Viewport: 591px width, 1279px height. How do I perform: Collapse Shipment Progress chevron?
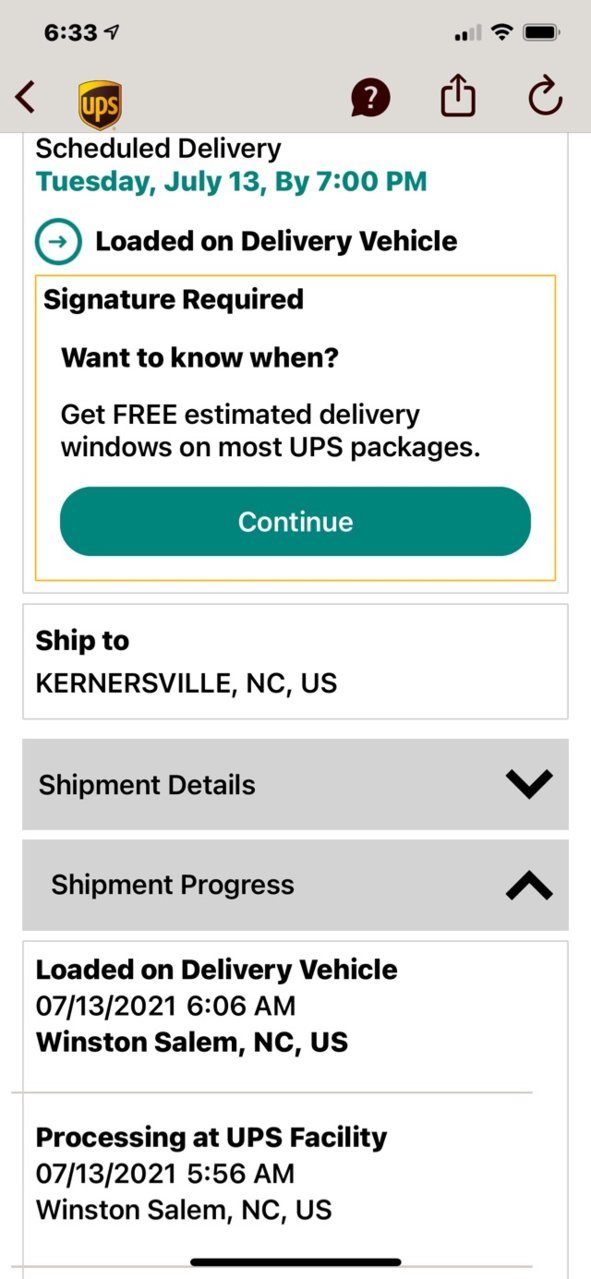point(529,885)
